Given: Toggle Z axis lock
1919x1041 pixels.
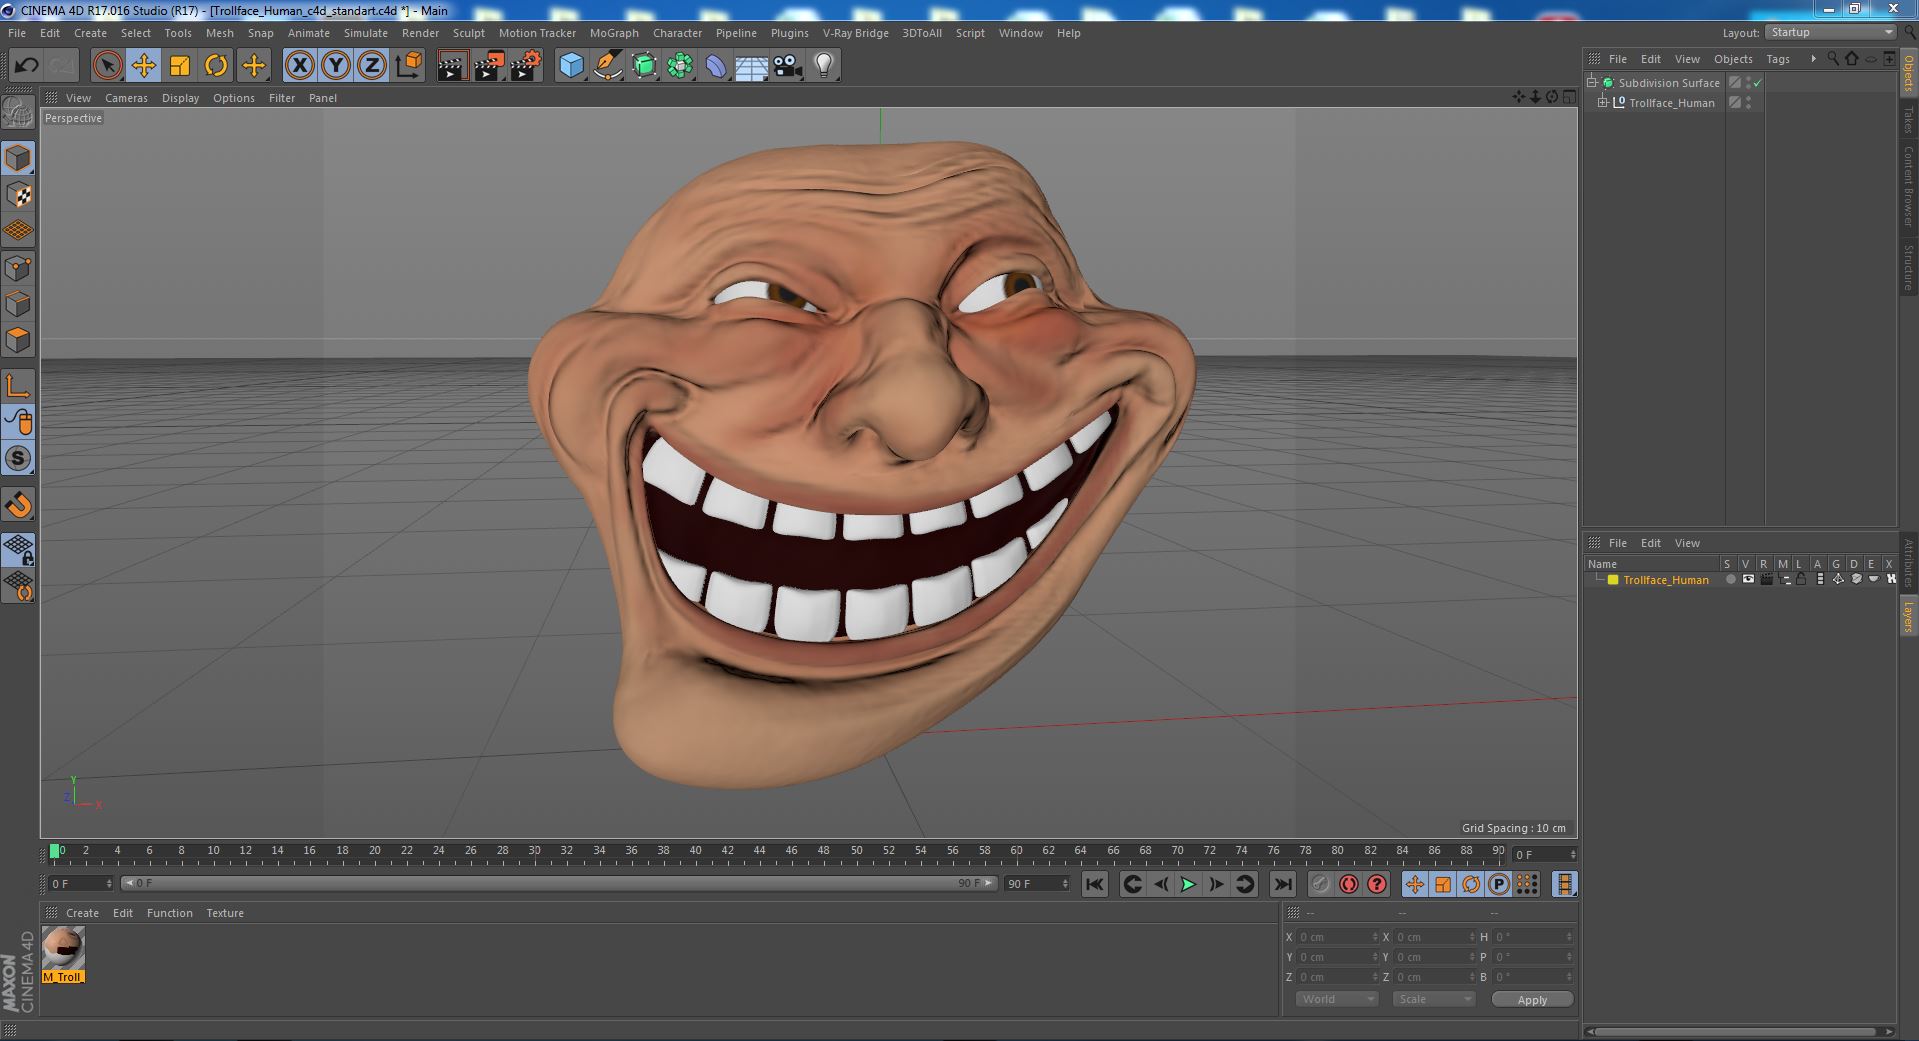Looking at the screenshot, I should click(372, 66).
